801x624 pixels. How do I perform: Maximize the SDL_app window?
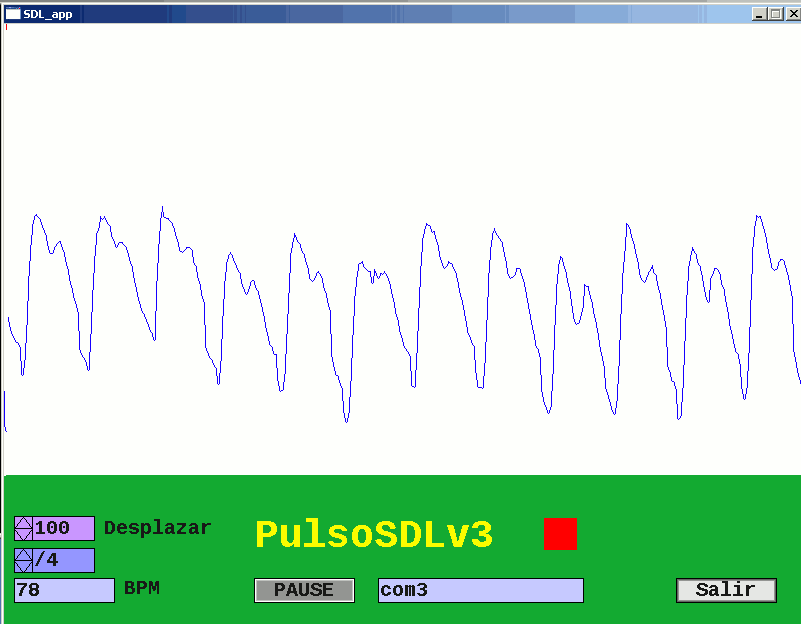pyautogui.click(x=776, y=14)
